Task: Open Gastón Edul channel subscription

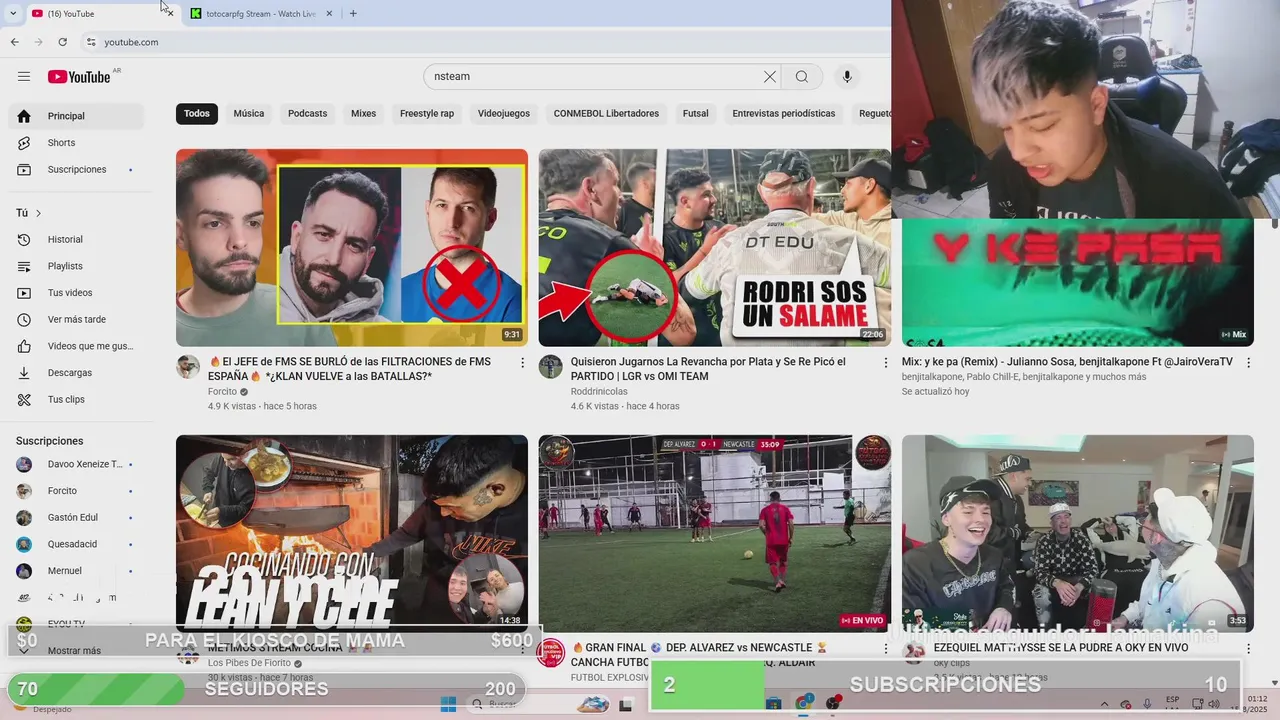Action: coord(76,517)
